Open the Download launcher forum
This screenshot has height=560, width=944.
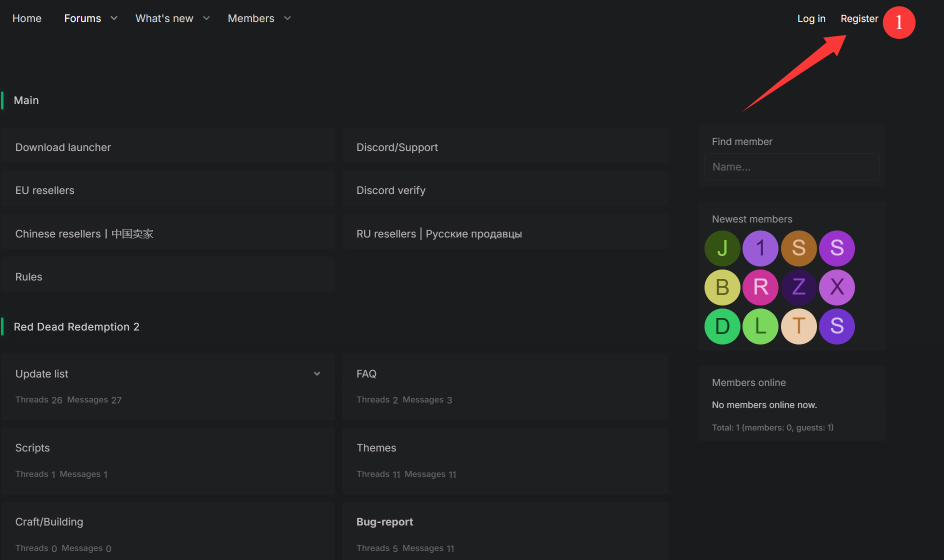click(x=63, y=147)
